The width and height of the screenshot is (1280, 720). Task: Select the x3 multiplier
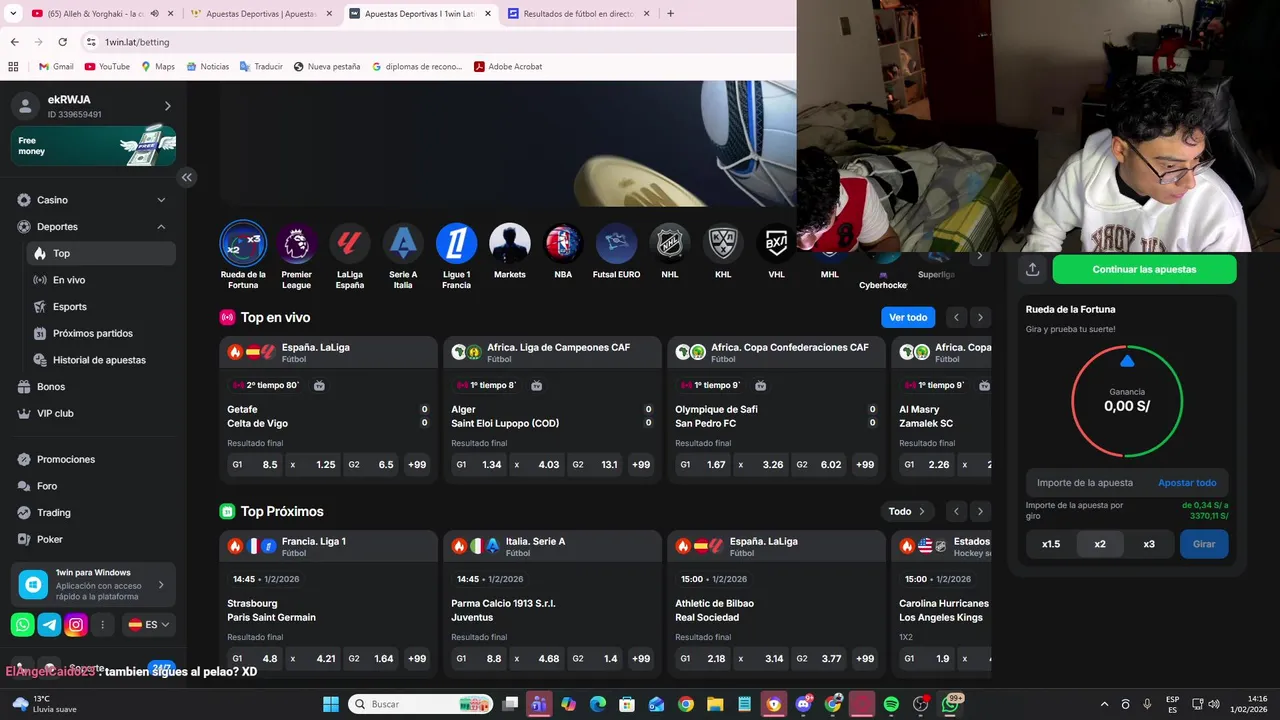(x=1149, y=544)
